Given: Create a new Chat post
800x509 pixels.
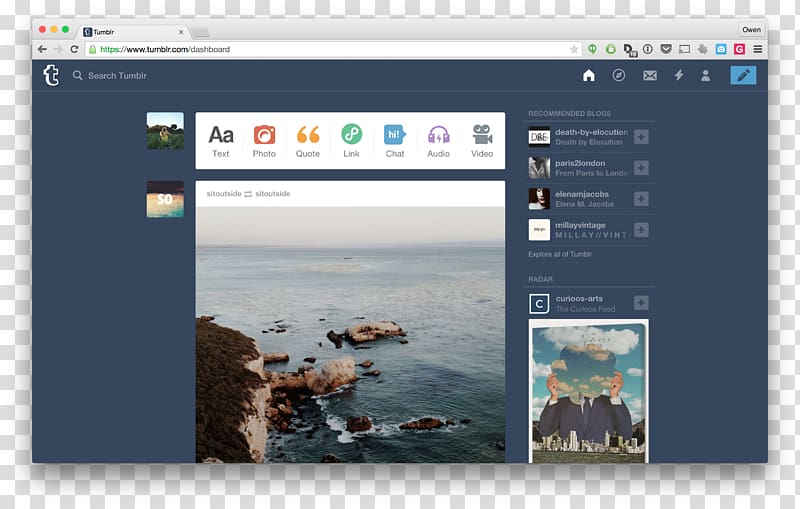Looking at the screenshot, I should [395, 141].
